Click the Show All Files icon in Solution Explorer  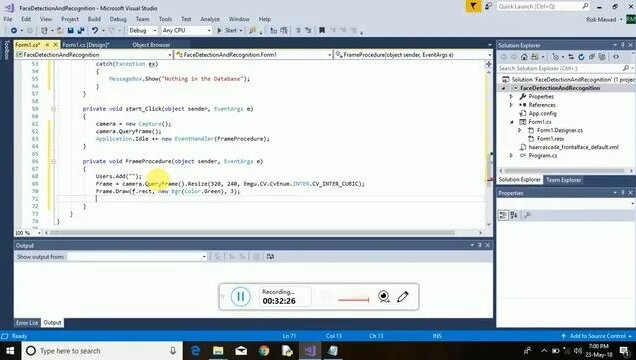(x=602, y=57)
